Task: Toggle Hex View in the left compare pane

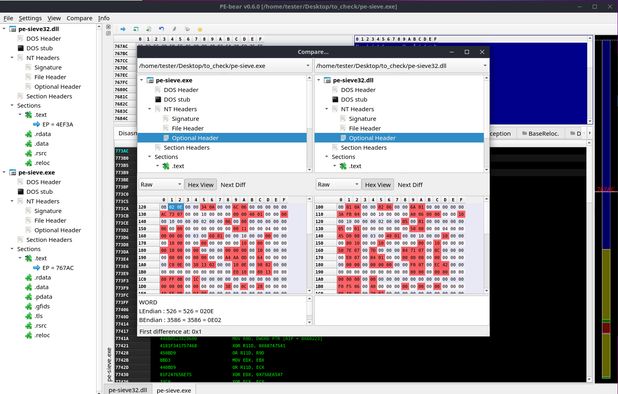Action: pos(201,185)
